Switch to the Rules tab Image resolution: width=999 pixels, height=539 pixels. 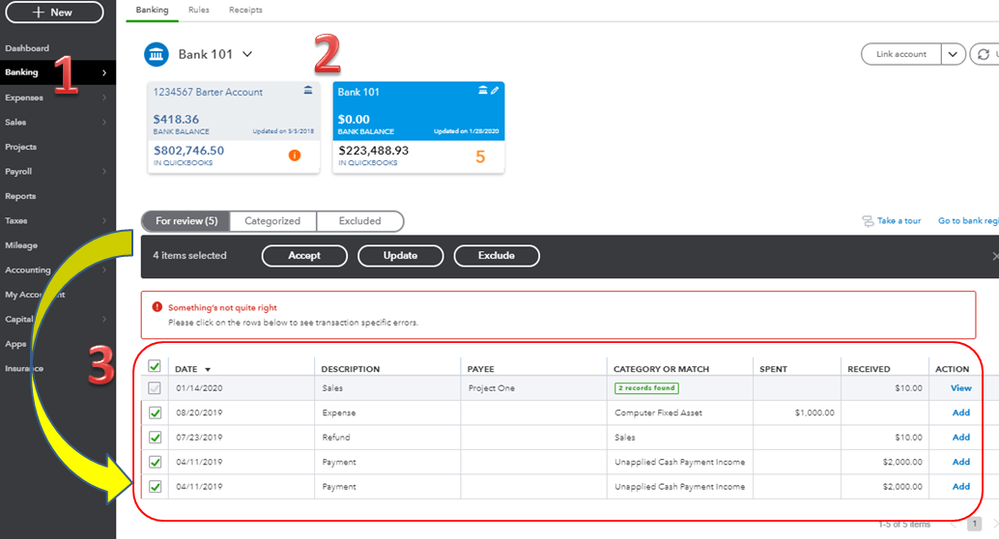[199, 10]
